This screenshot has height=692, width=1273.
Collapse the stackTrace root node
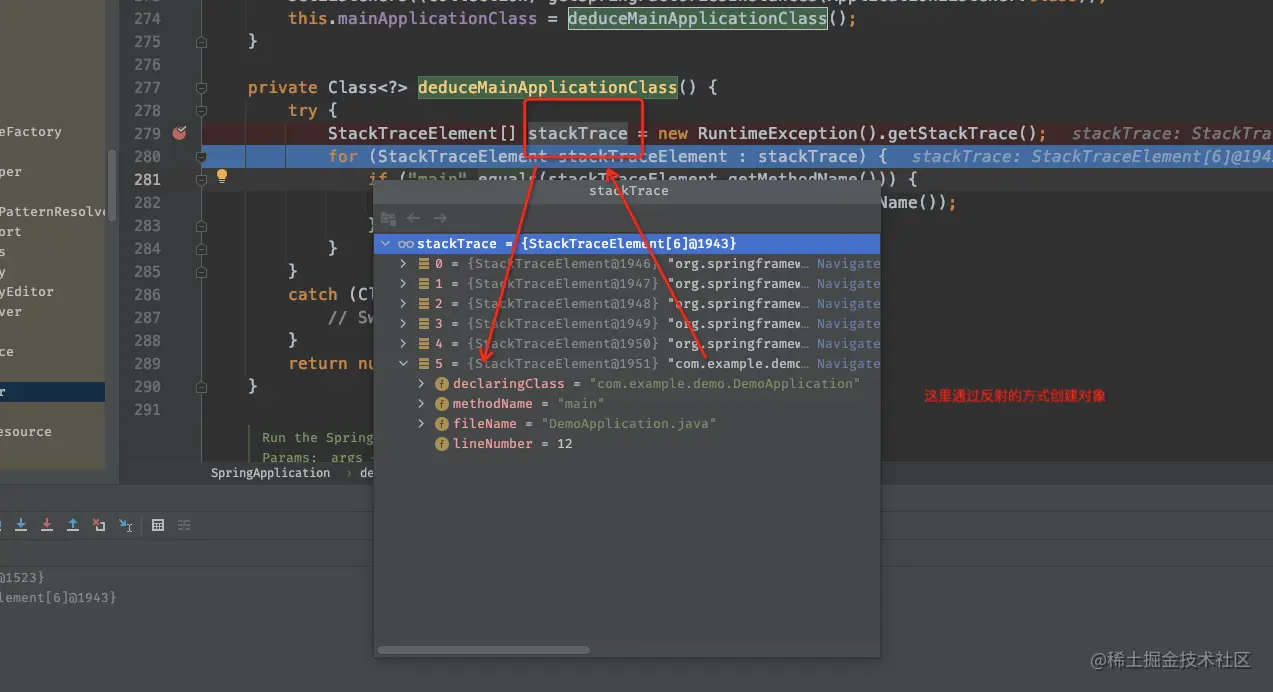pos(386,244)
